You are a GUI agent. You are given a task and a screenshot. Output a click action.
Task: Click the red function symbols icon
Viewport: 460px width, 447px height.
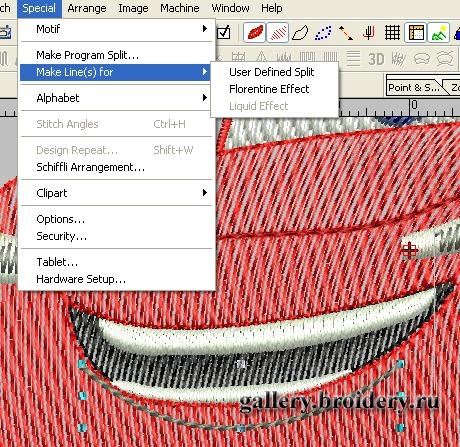click(369, 33)
